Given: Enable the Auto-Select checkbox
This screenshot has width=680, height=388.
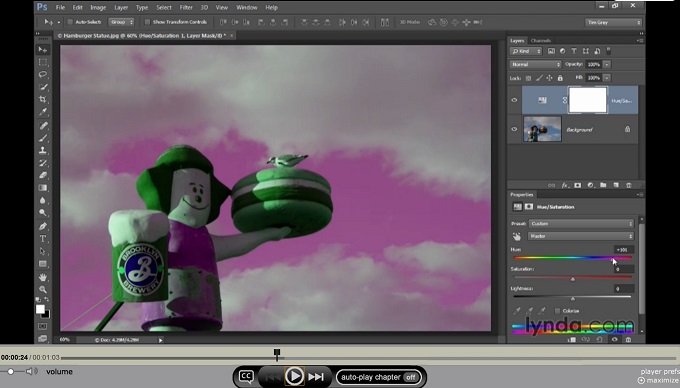Looking at the screenshot, I should click(70, 22).
